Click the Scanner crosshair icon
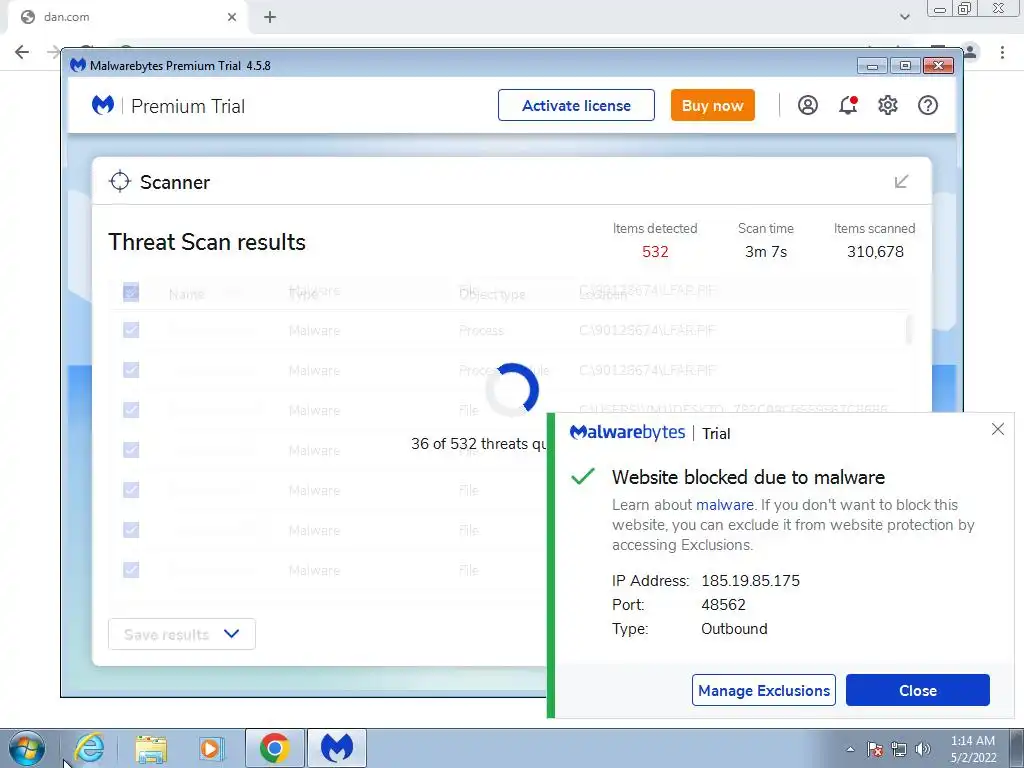This screenshot has width=1024, height=768. click(120, 182)
